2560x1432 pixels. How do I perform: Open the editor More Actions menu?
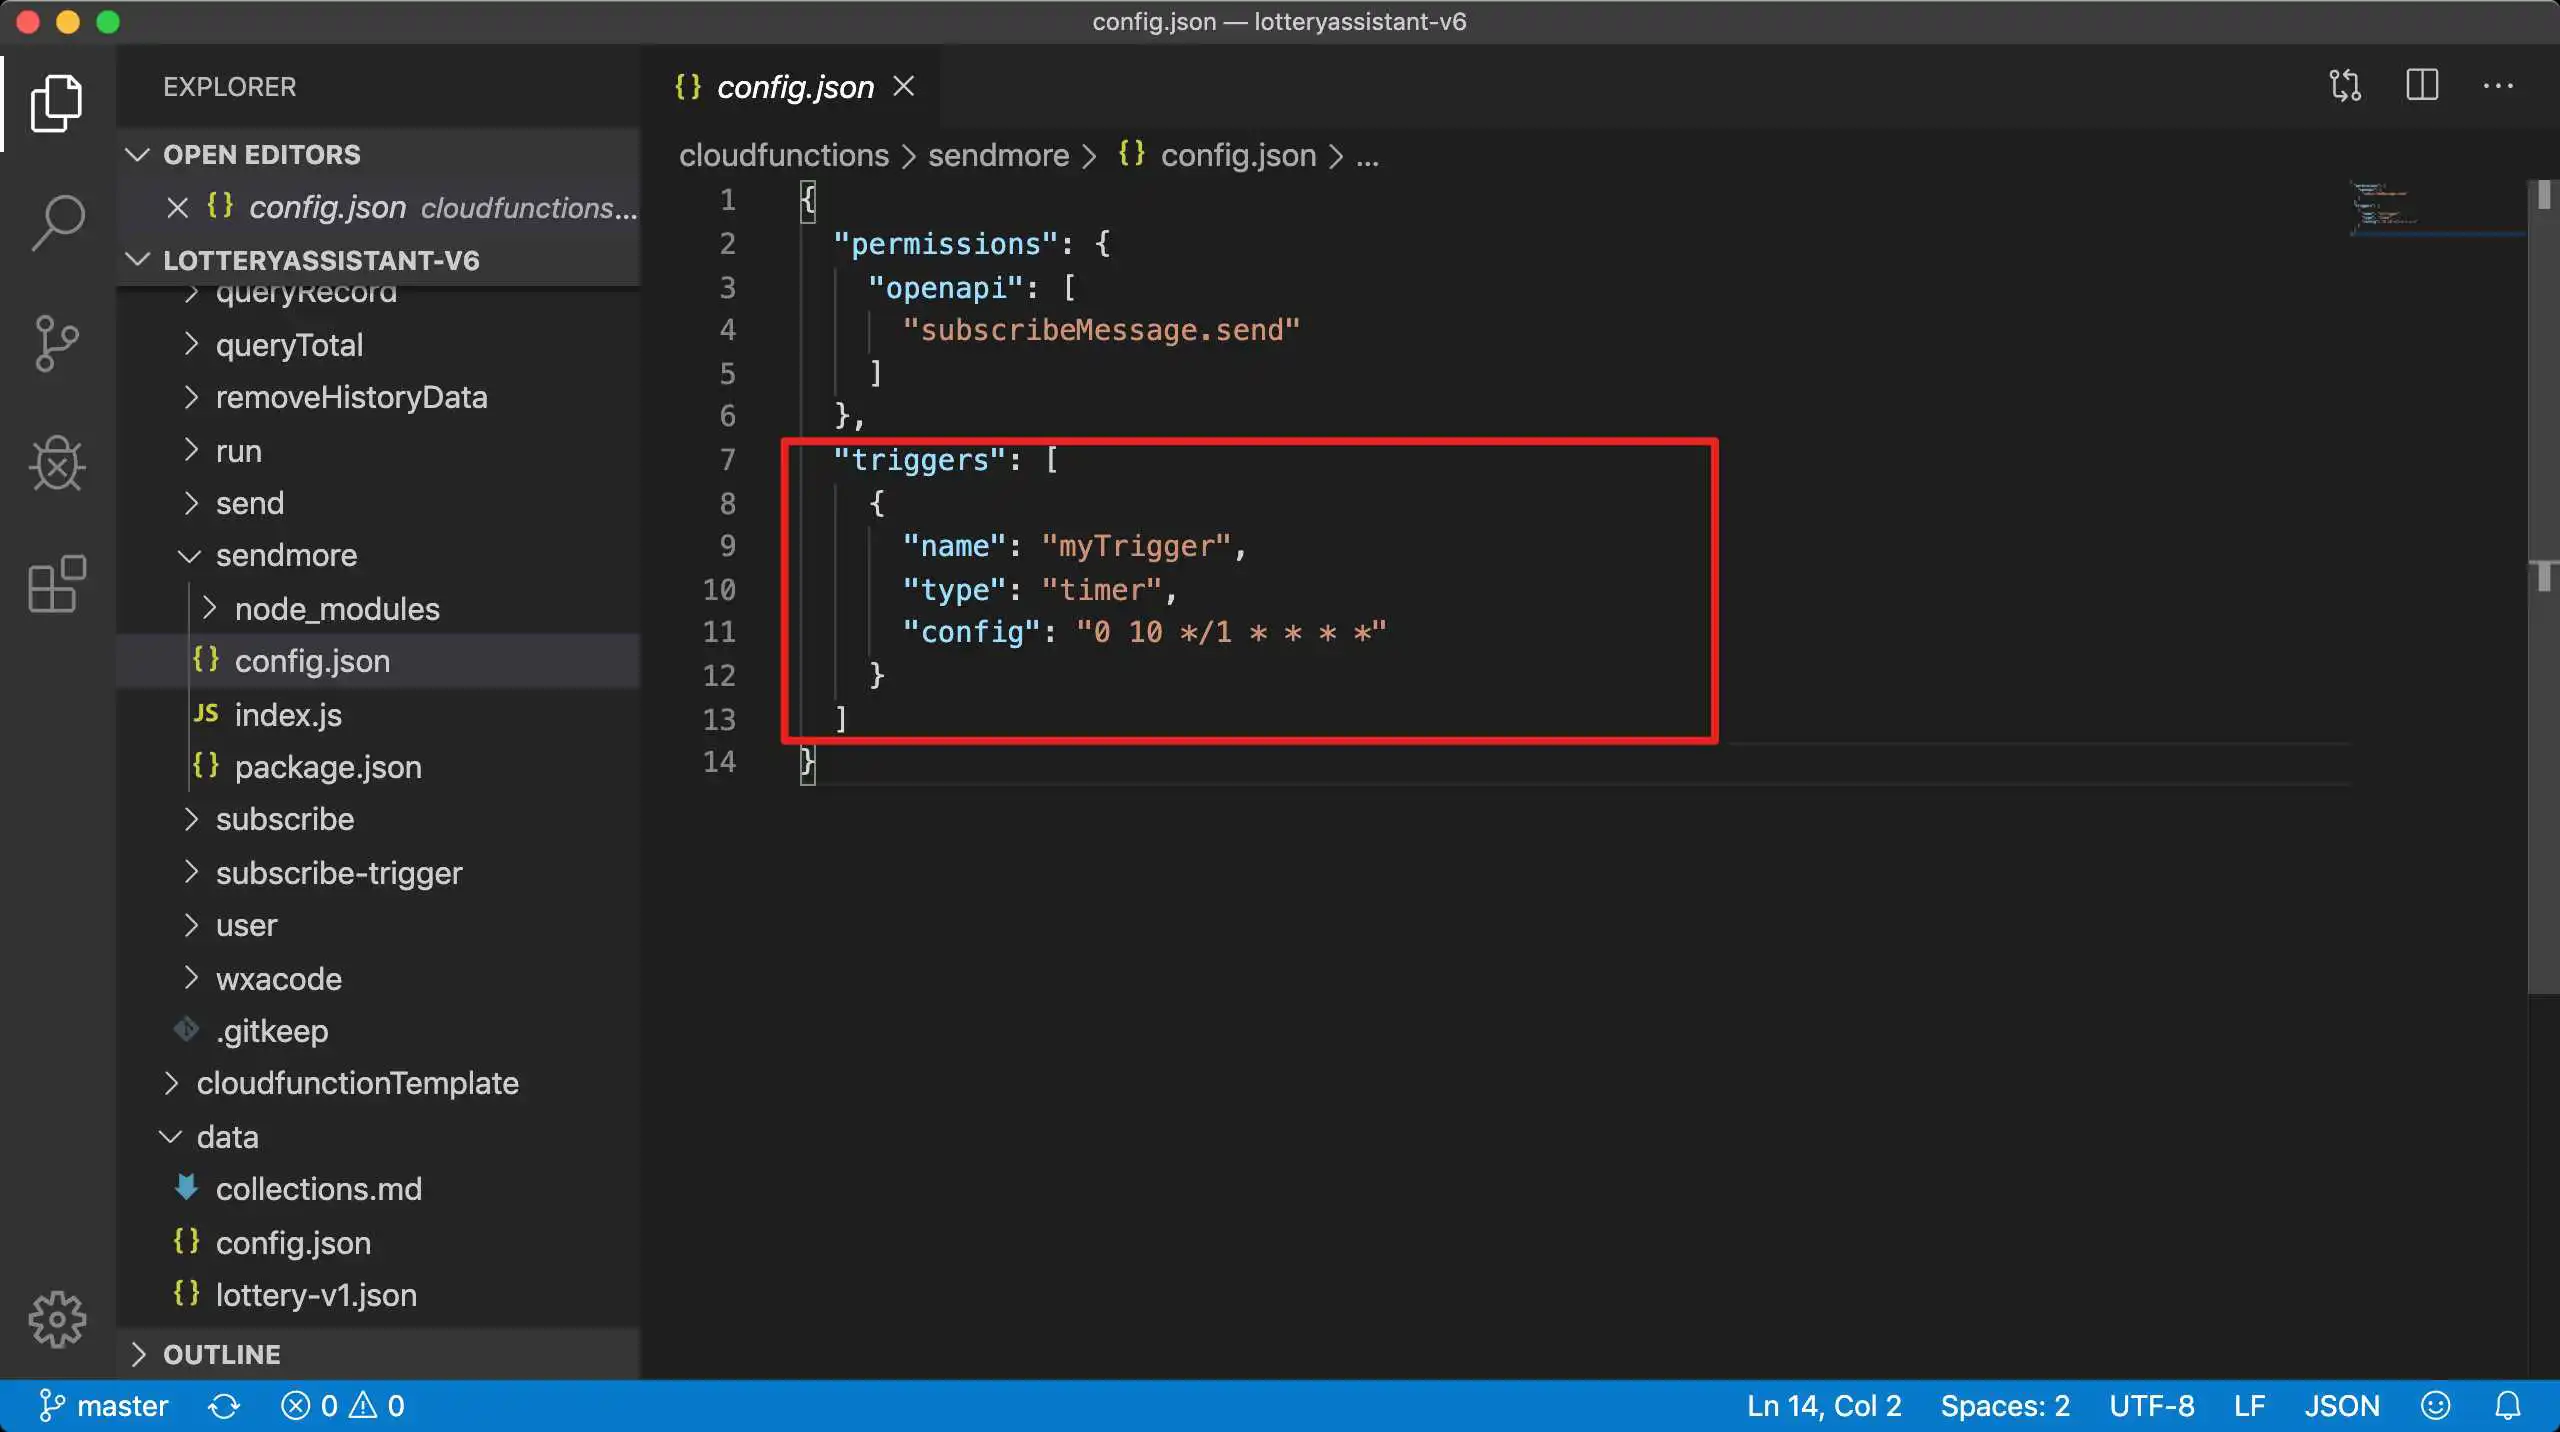tap(2497, 86)
